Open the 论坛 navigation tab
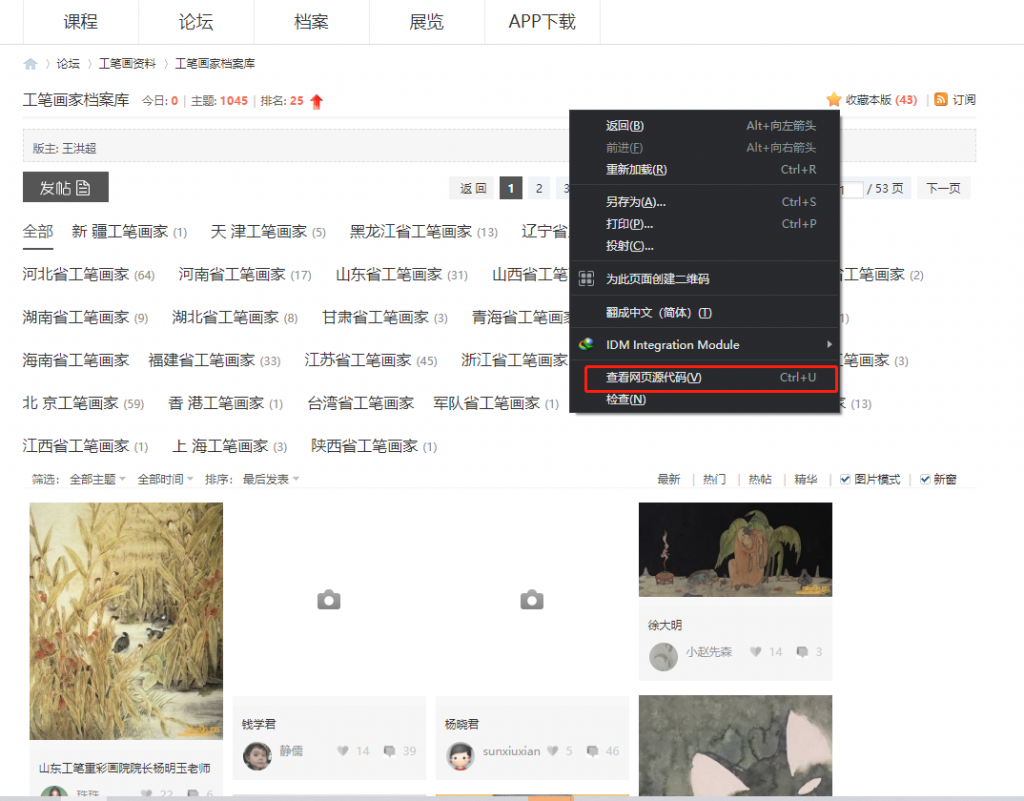 [x=196, y=22]
